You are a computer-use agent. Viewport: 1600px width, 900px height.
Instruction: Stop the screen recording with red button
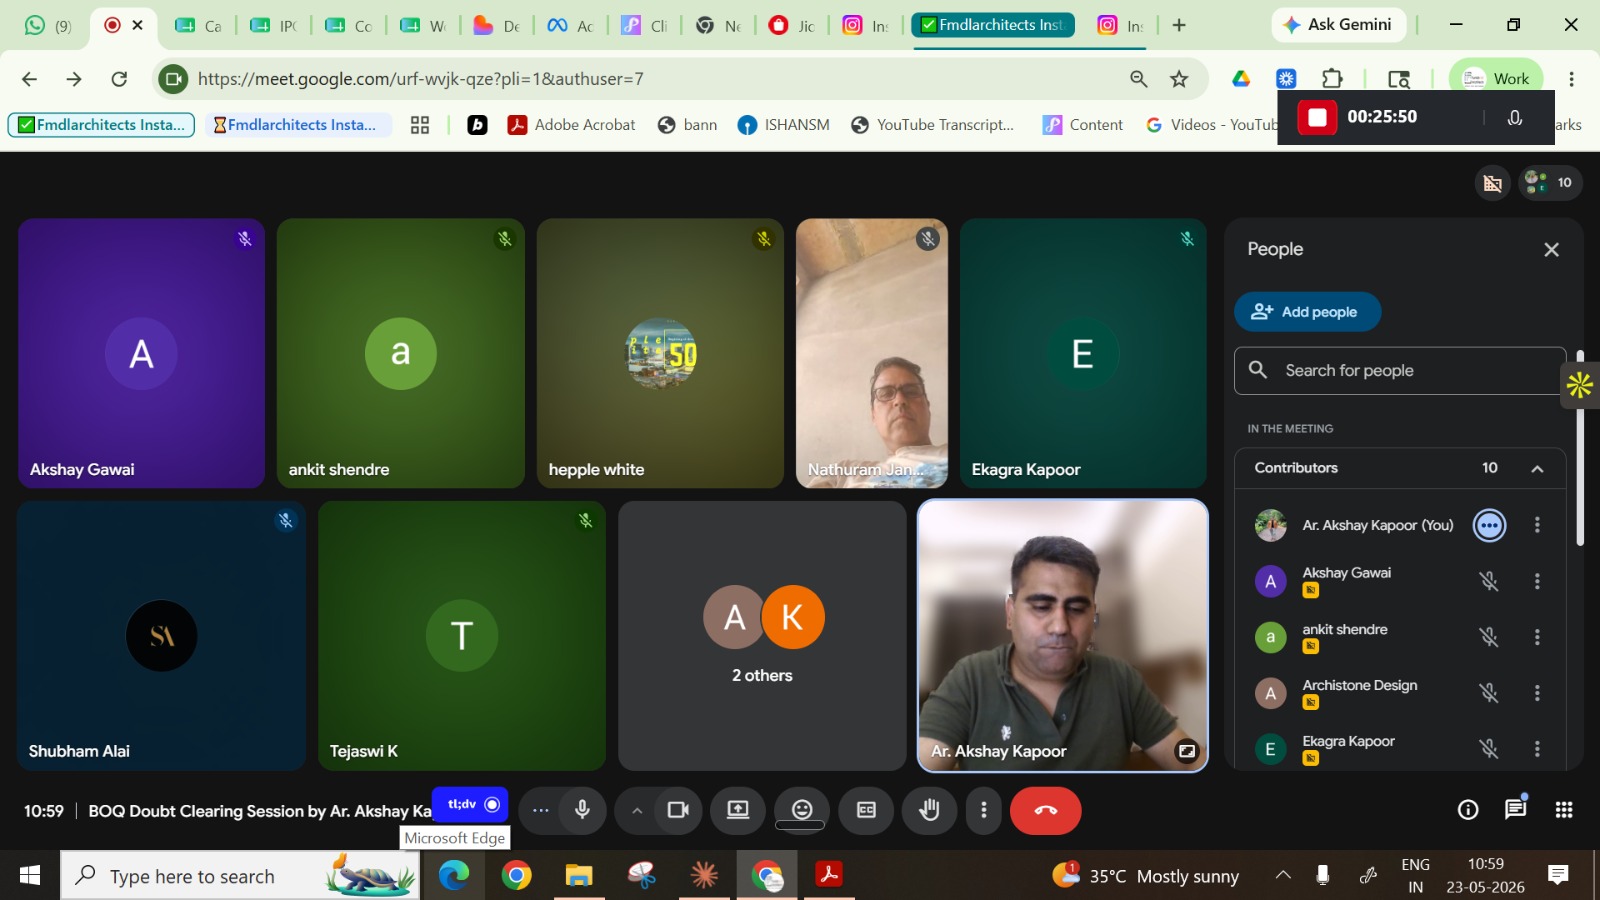coord(1317,117)
